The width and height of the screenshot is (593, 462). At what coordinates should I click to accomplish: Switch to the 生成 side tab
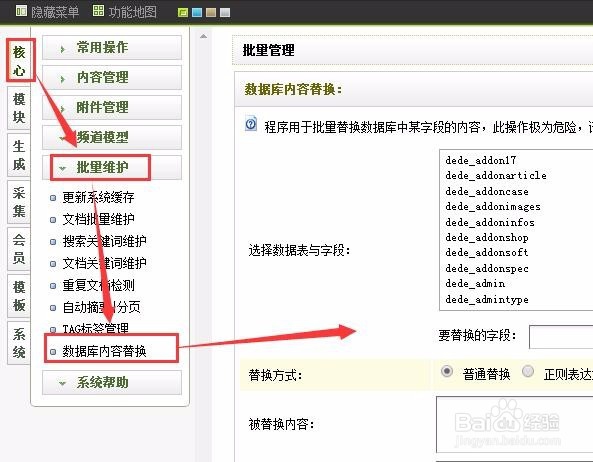tap(19, 155)
